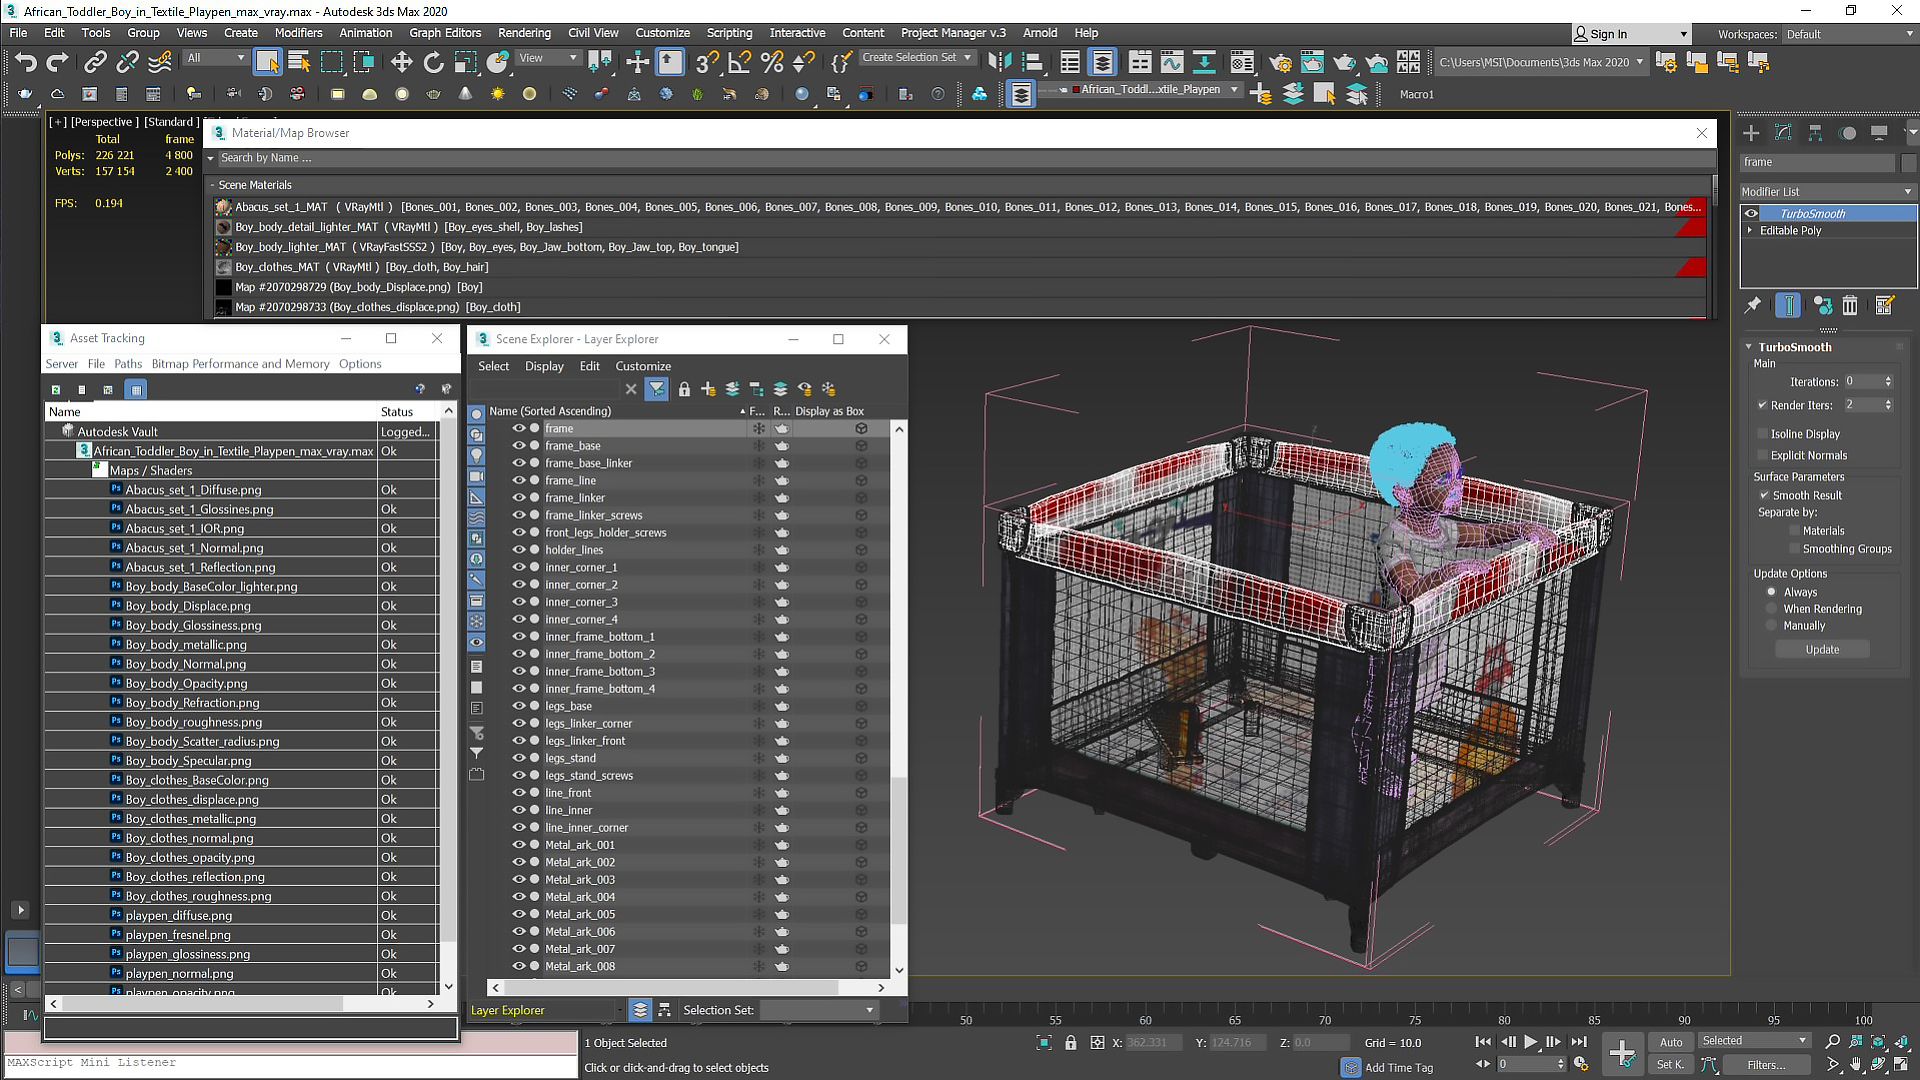Click the lock icon in Scene Explorer toolbar

click(684, 389)
